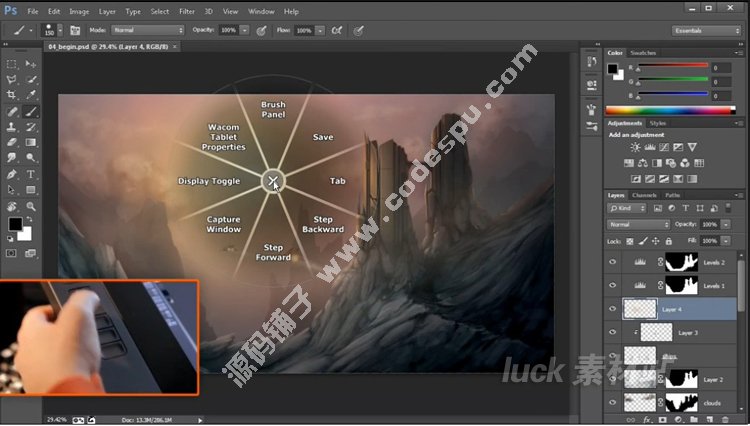The width and height of the screenshot is (750, 426).
Task: Open the Flow dropdown arrow
Action: (x=320, y=31)
